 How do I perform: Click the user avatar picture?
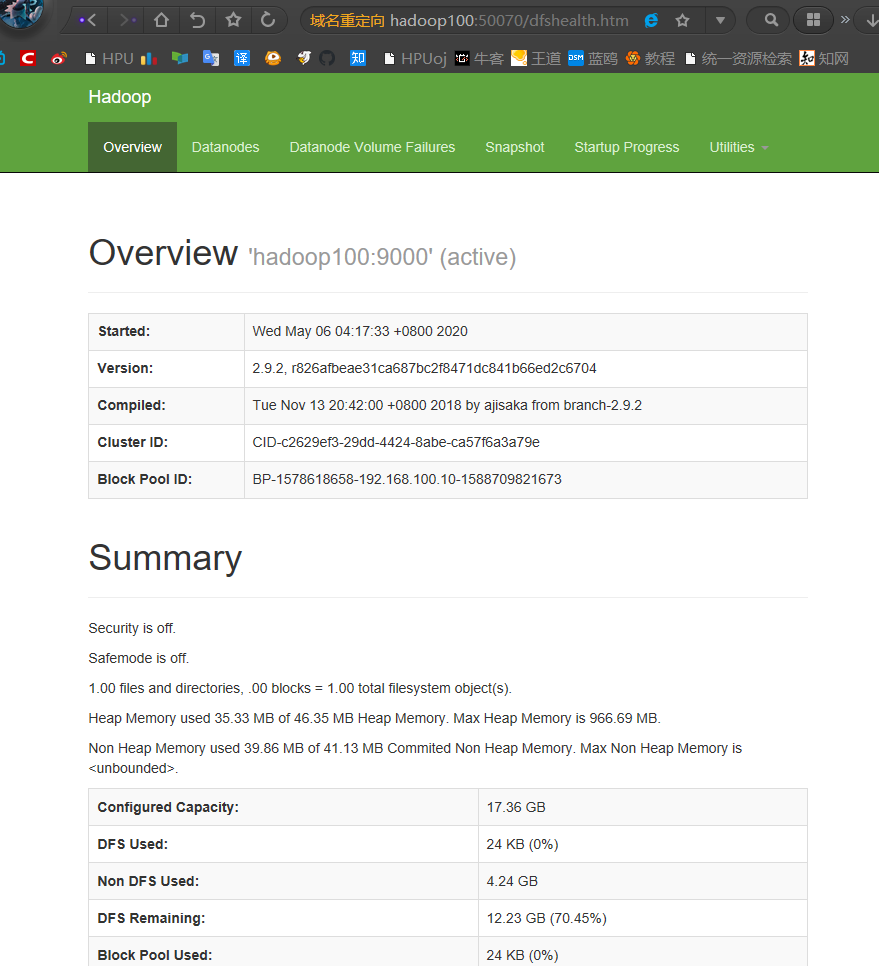(22, 12)
